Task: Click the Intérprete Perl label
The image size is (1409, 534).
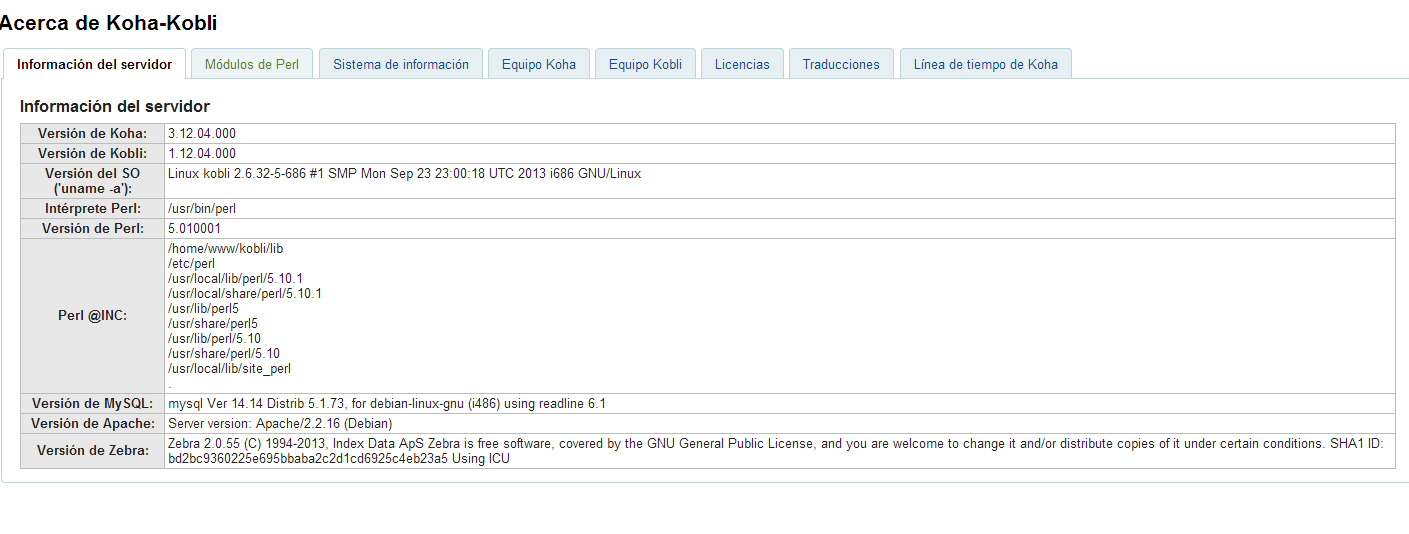Action: coord(92,208)
